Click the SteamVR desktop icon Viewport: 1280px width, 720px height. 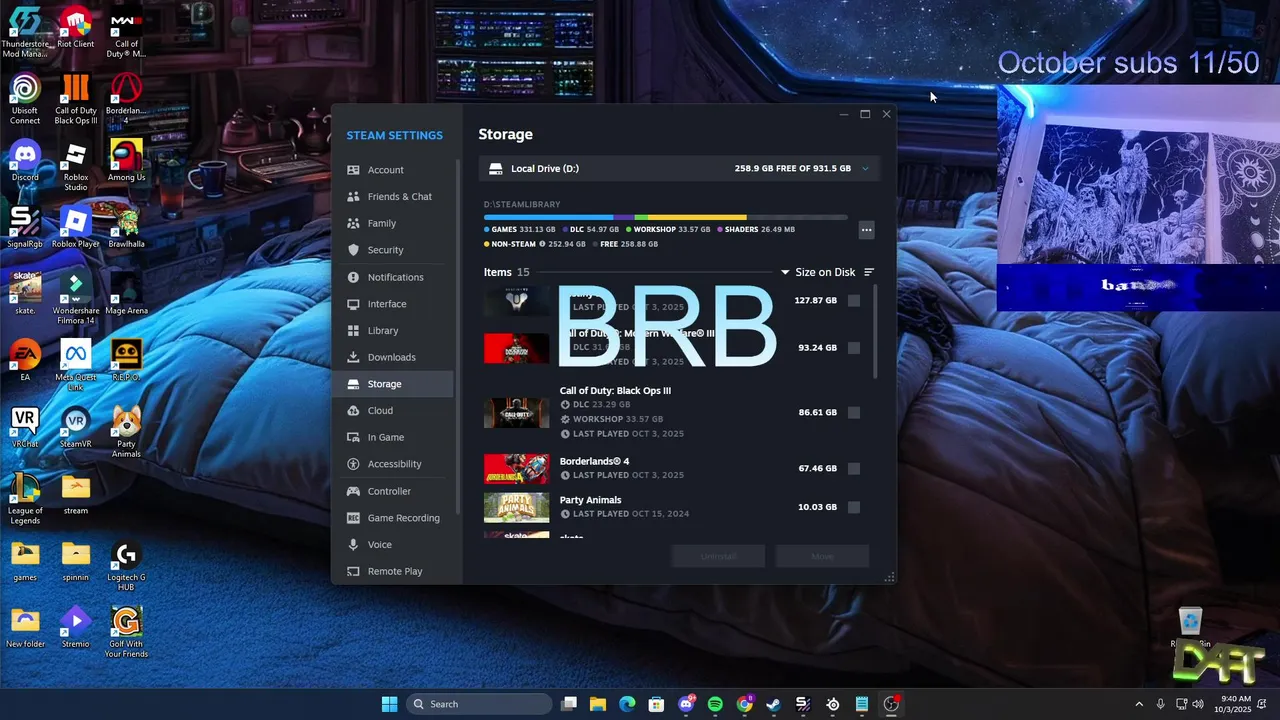pos(76,428)
